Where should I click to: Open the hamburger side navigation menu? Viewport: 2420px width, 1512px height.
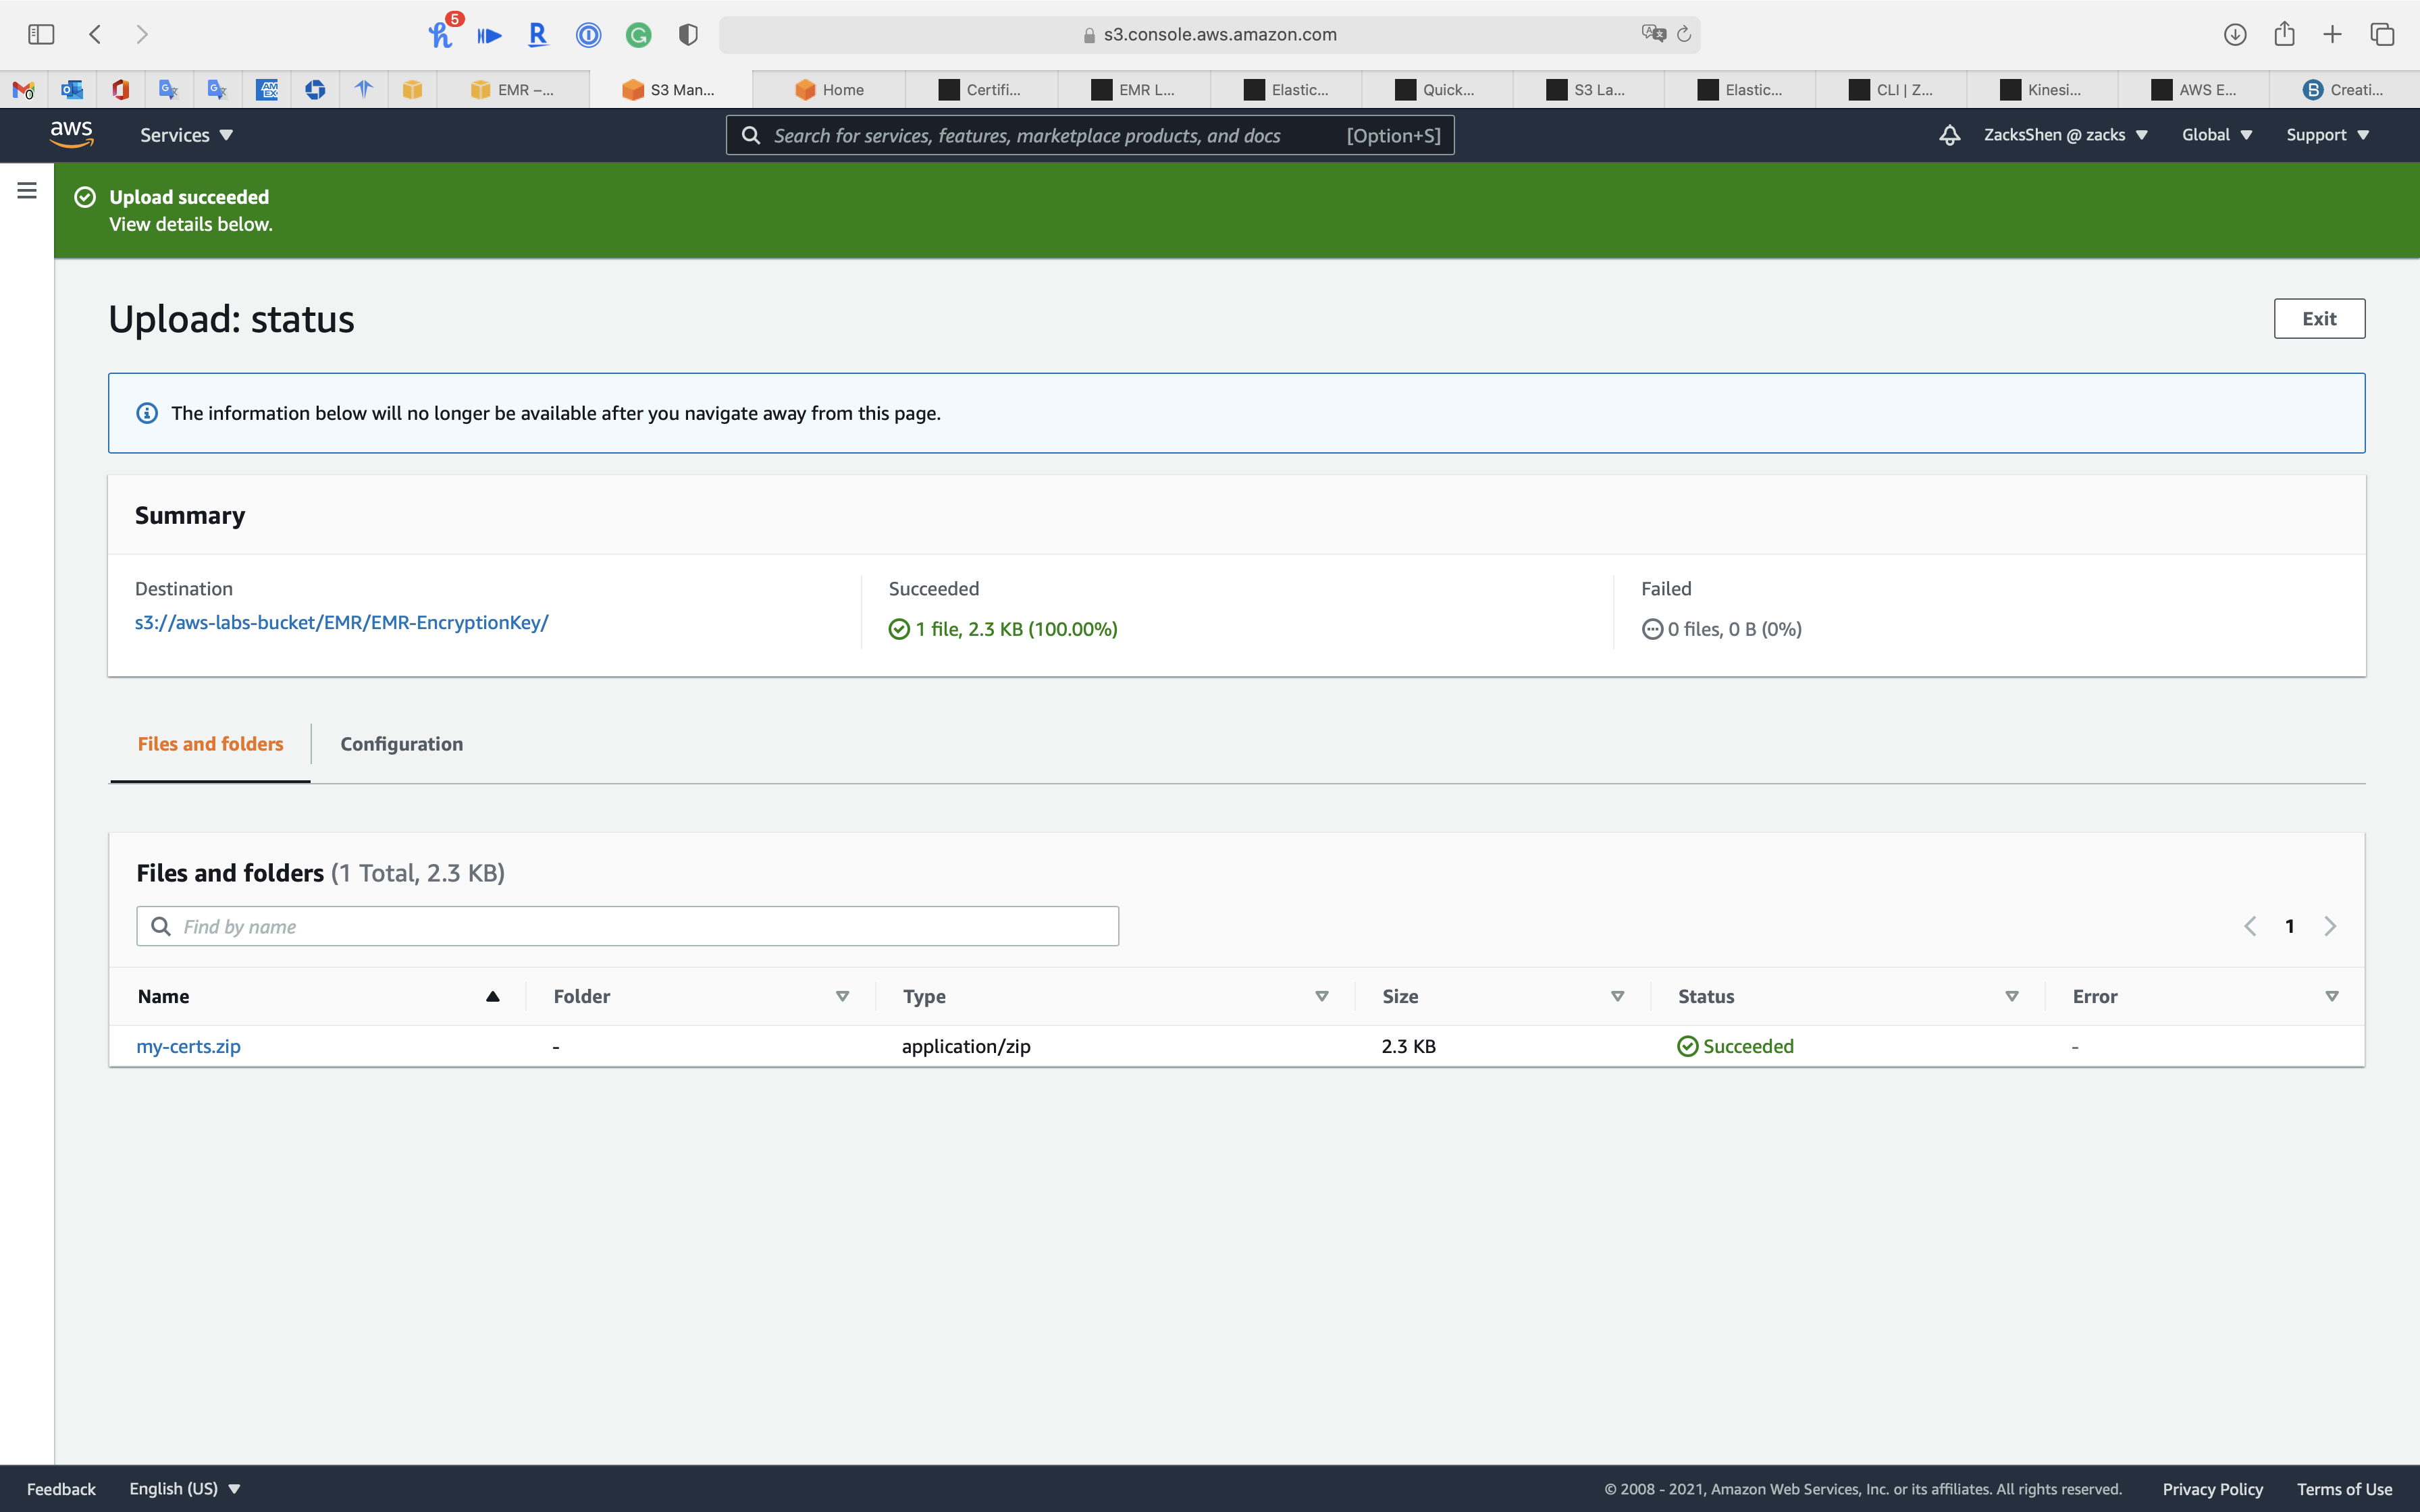coord(27,190)
